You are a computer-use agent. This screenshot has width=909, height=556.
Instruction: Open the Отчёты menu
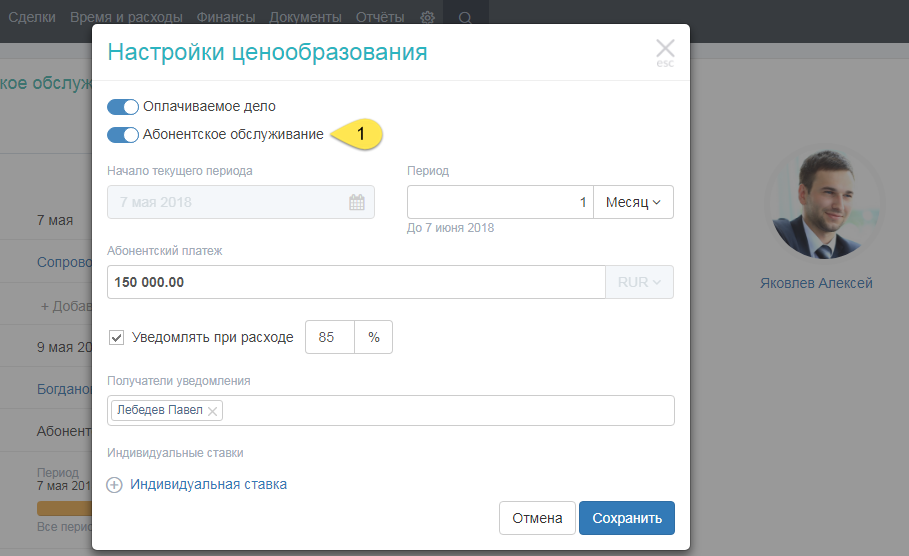380,18
